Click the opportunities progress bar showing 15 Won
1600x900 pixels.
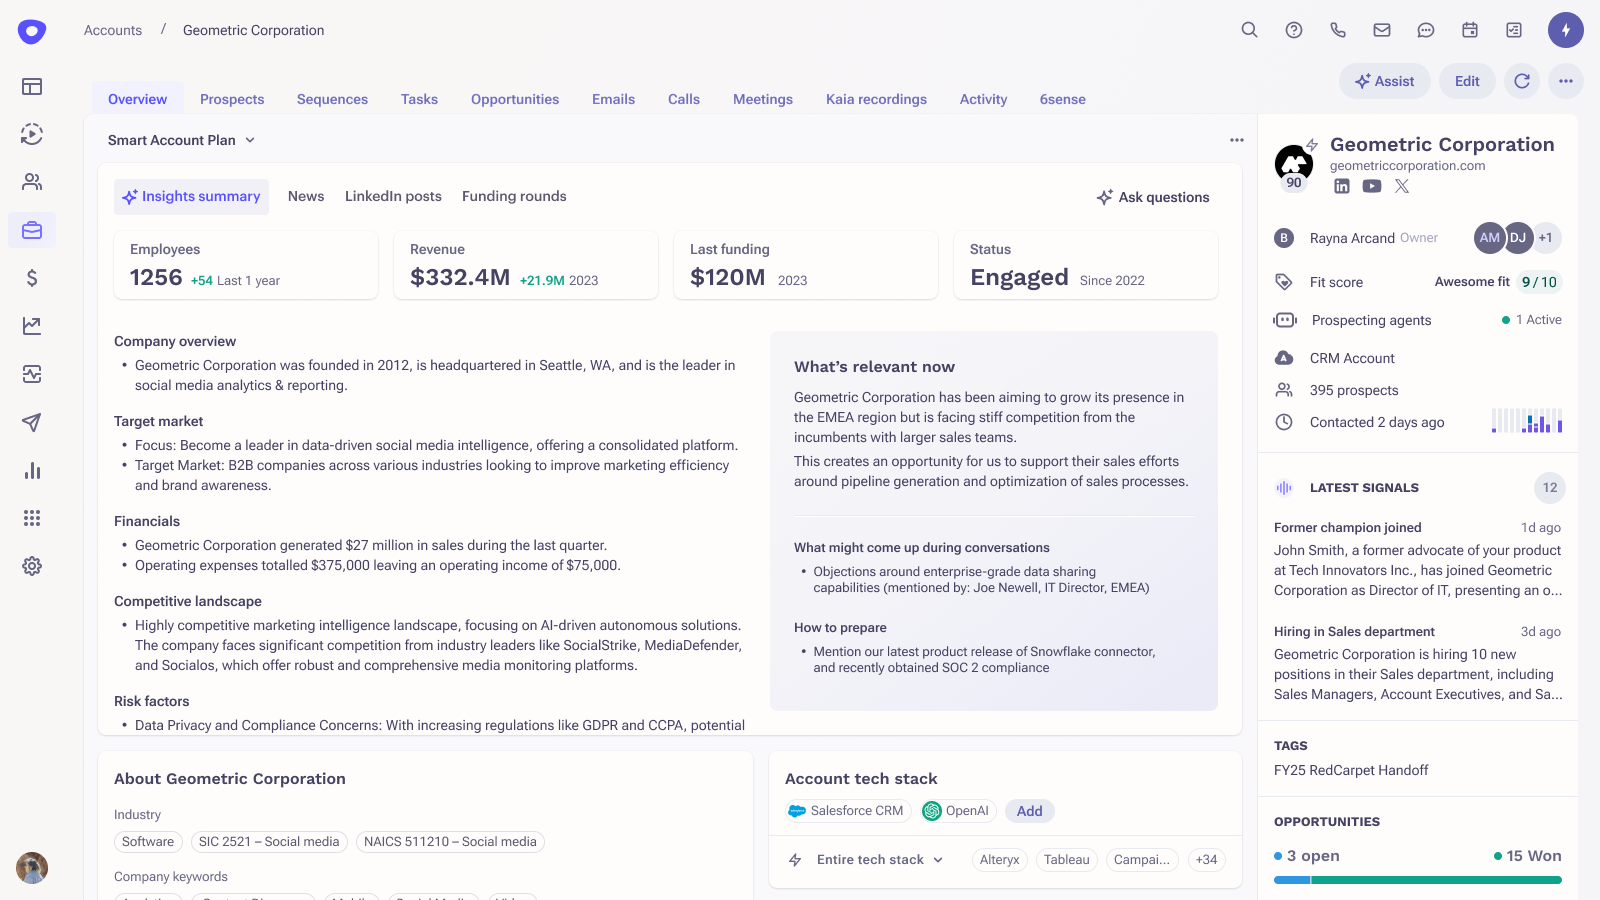[1417, 879]
